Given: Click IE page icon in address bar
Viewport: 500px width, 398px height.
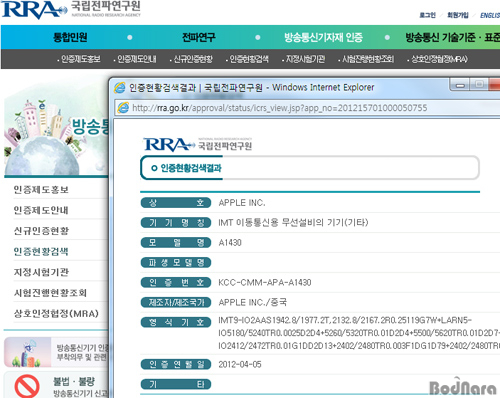Looking at the screenshot, I should click(123, 108).
